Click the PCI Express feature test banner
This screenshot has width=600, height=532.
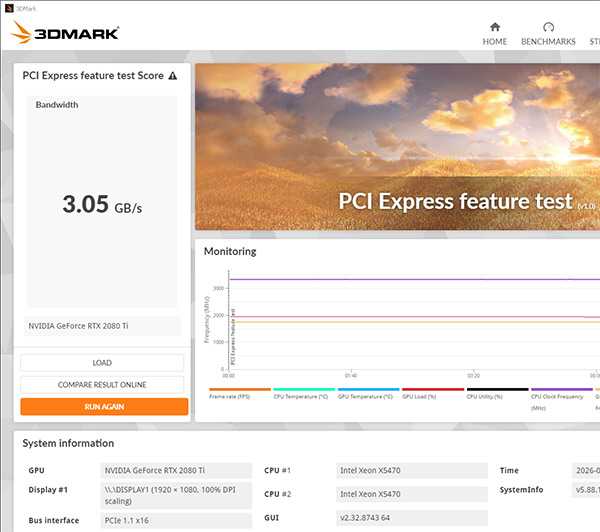point(398,147)
